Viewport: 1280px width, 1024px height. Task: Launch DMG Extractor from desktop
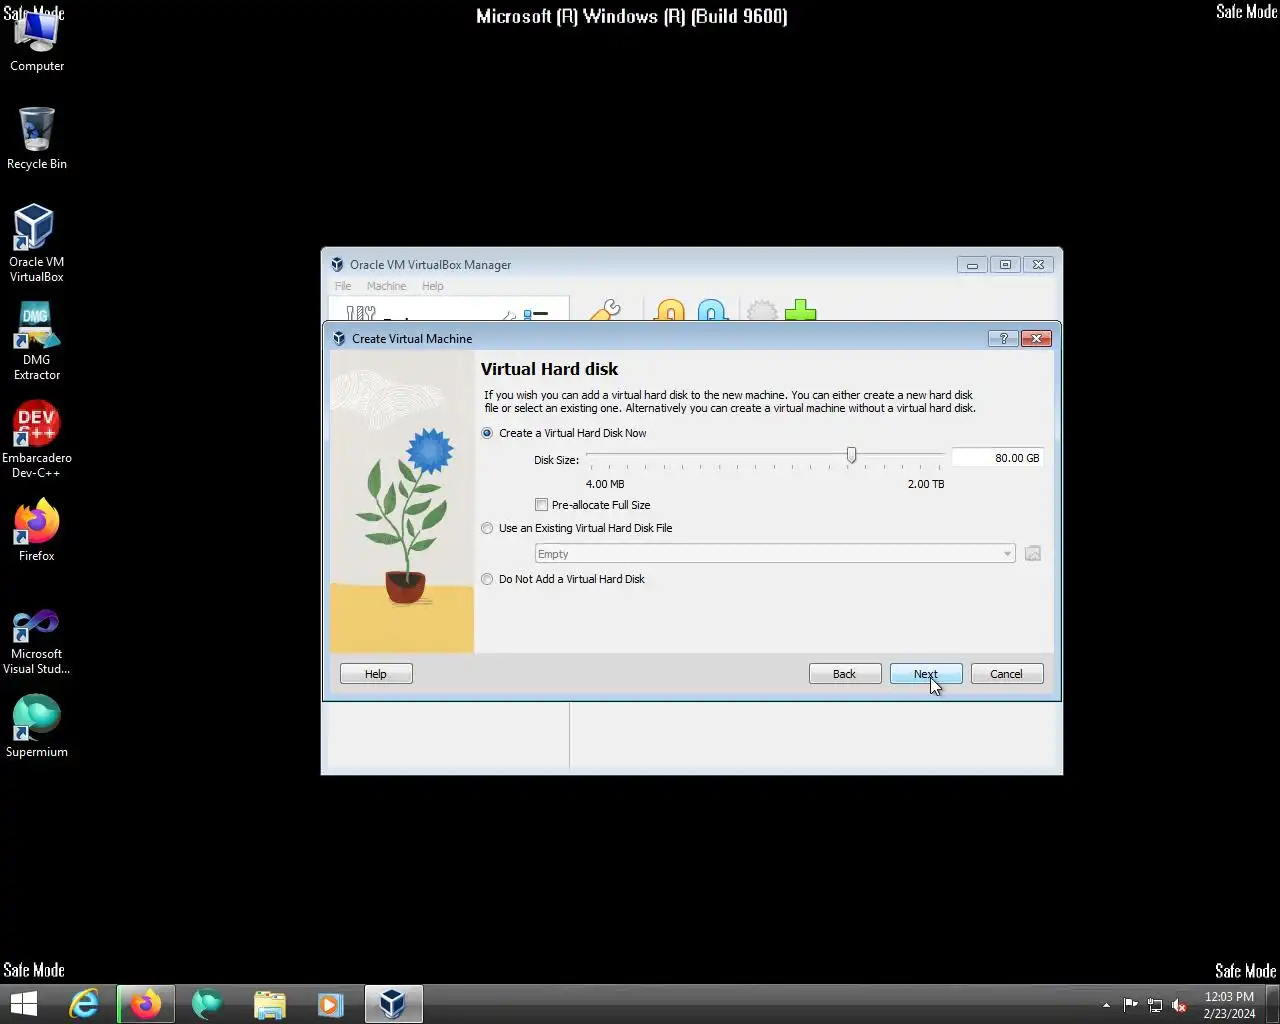click(37, 340)
